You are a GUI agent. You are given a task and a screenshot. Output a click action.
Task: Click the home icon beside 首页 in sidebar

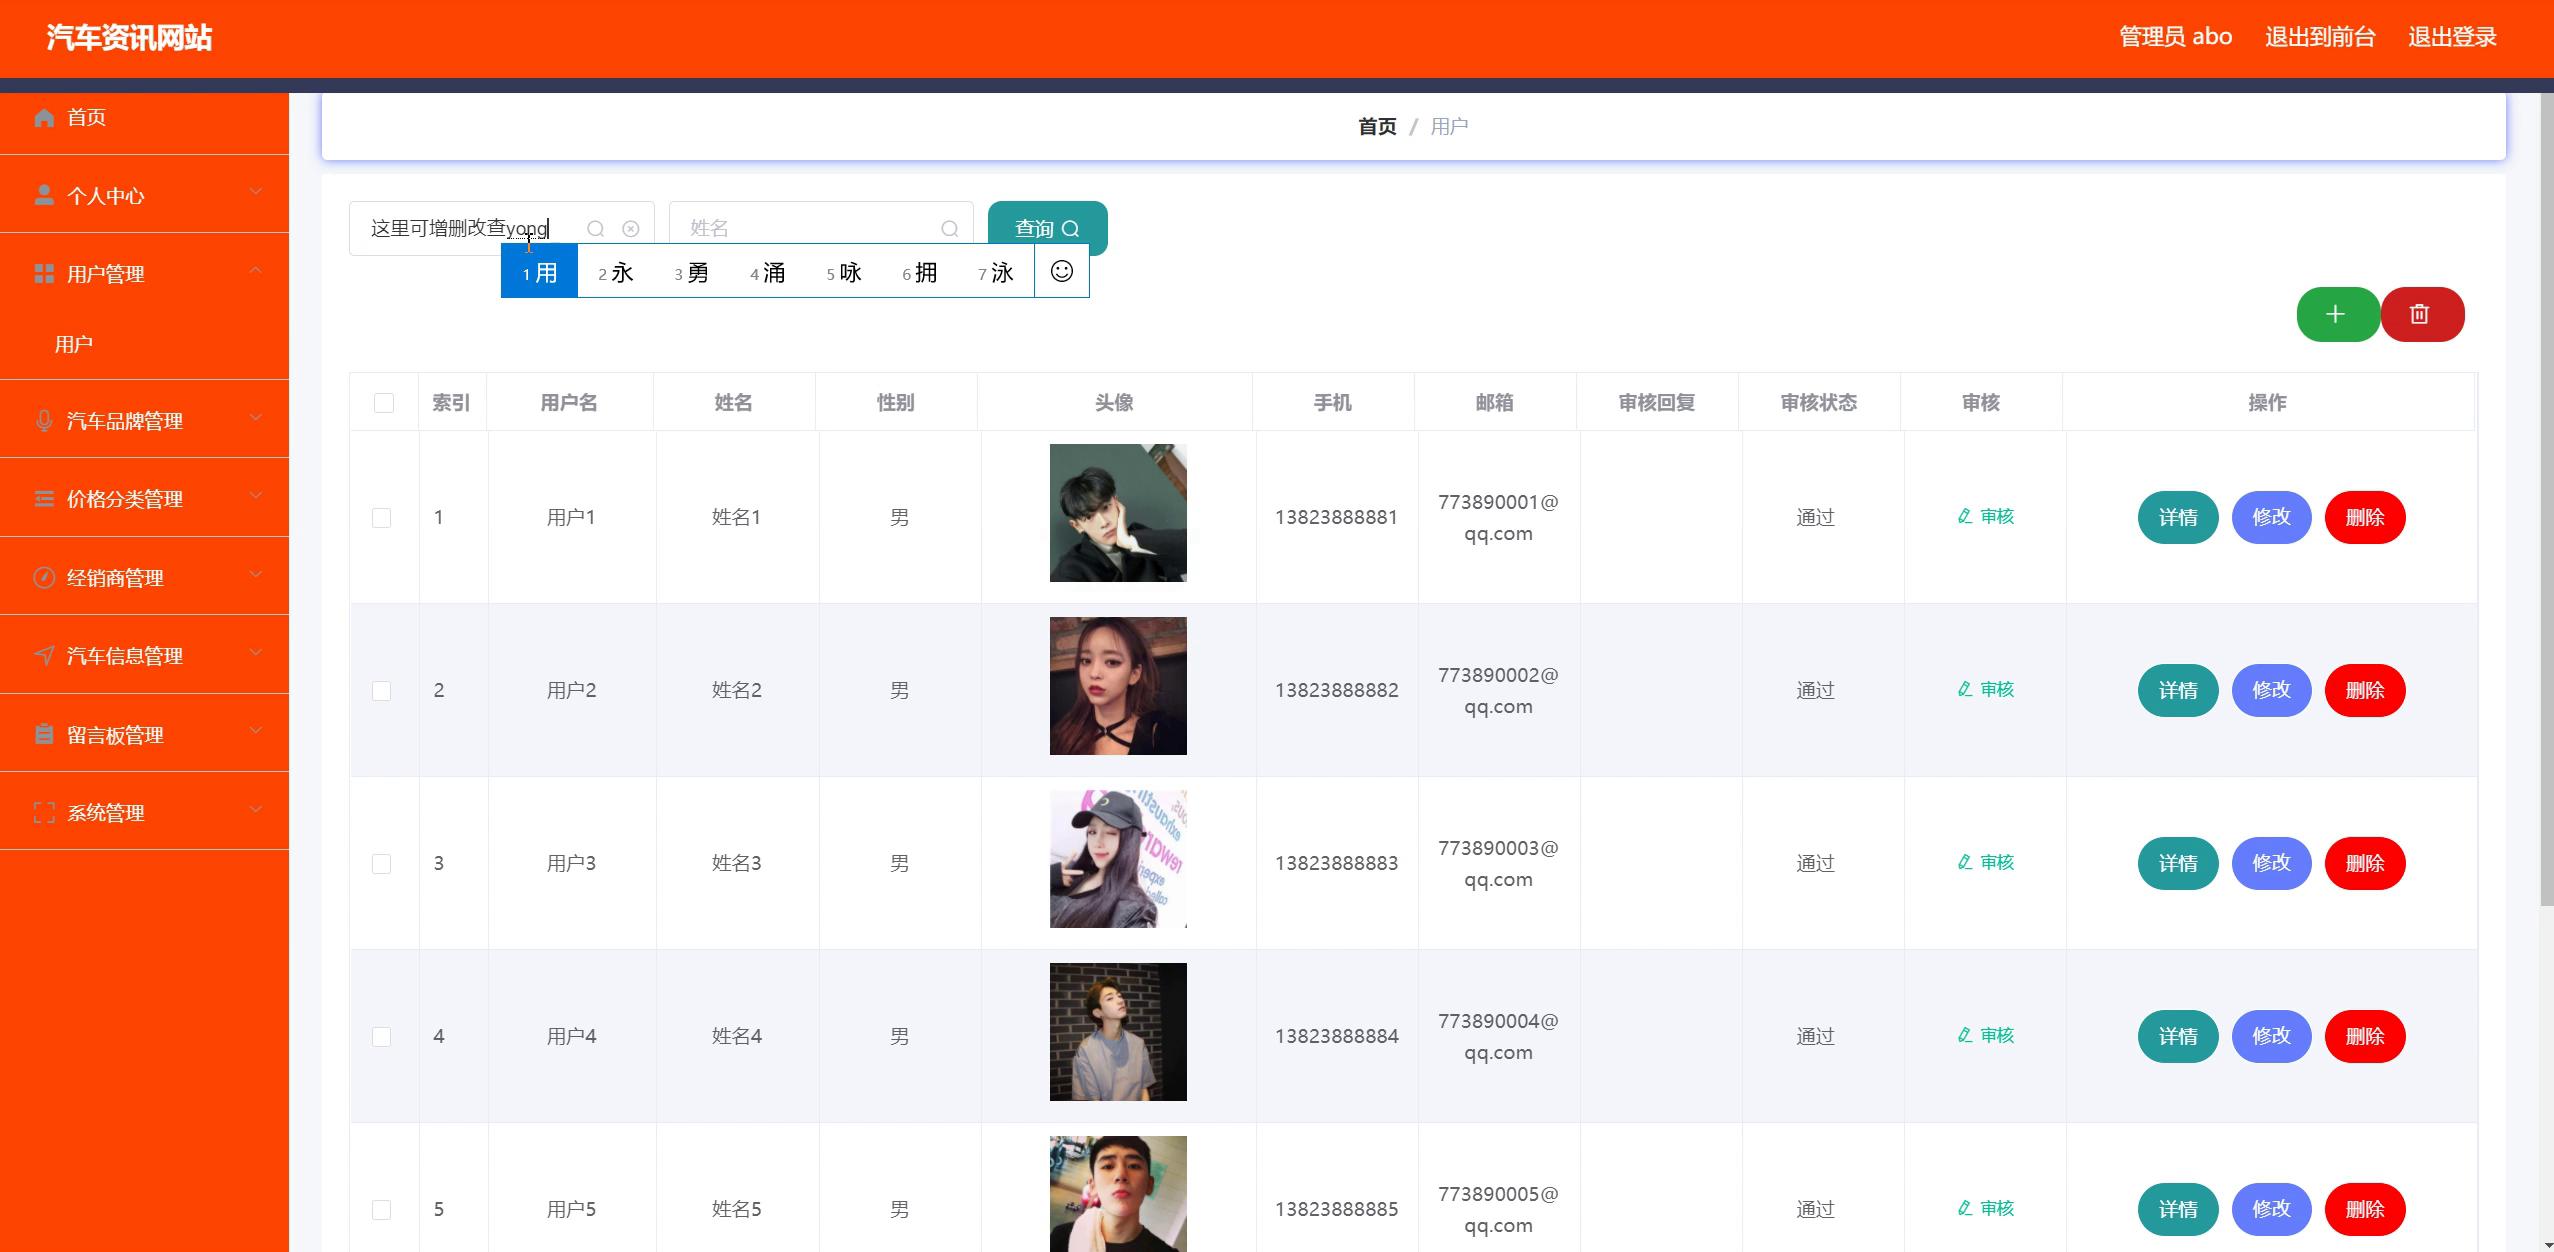[44, 118]
